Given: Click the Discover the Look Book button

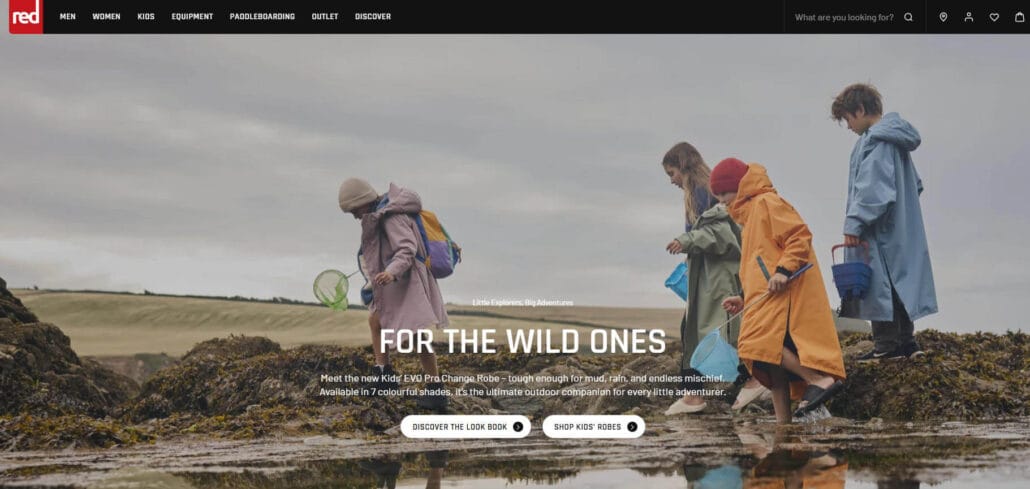Looking at the screenshot, I should click(466, 427).
